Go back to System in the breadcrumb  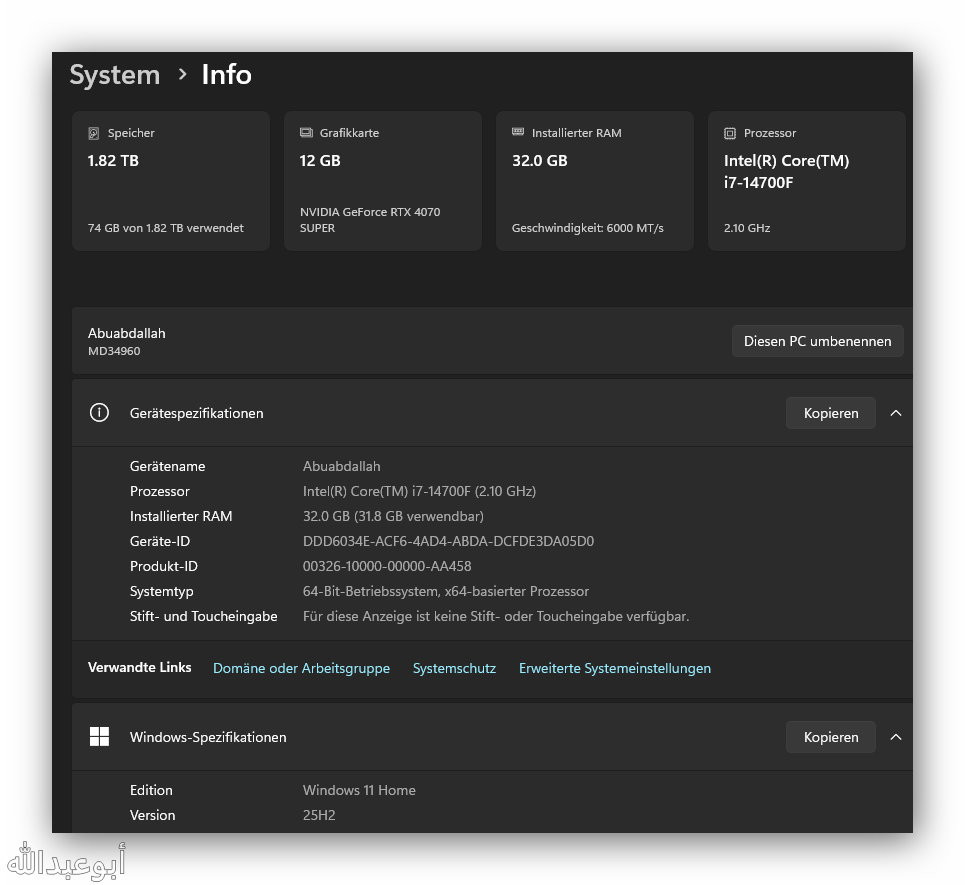point(114,74)
